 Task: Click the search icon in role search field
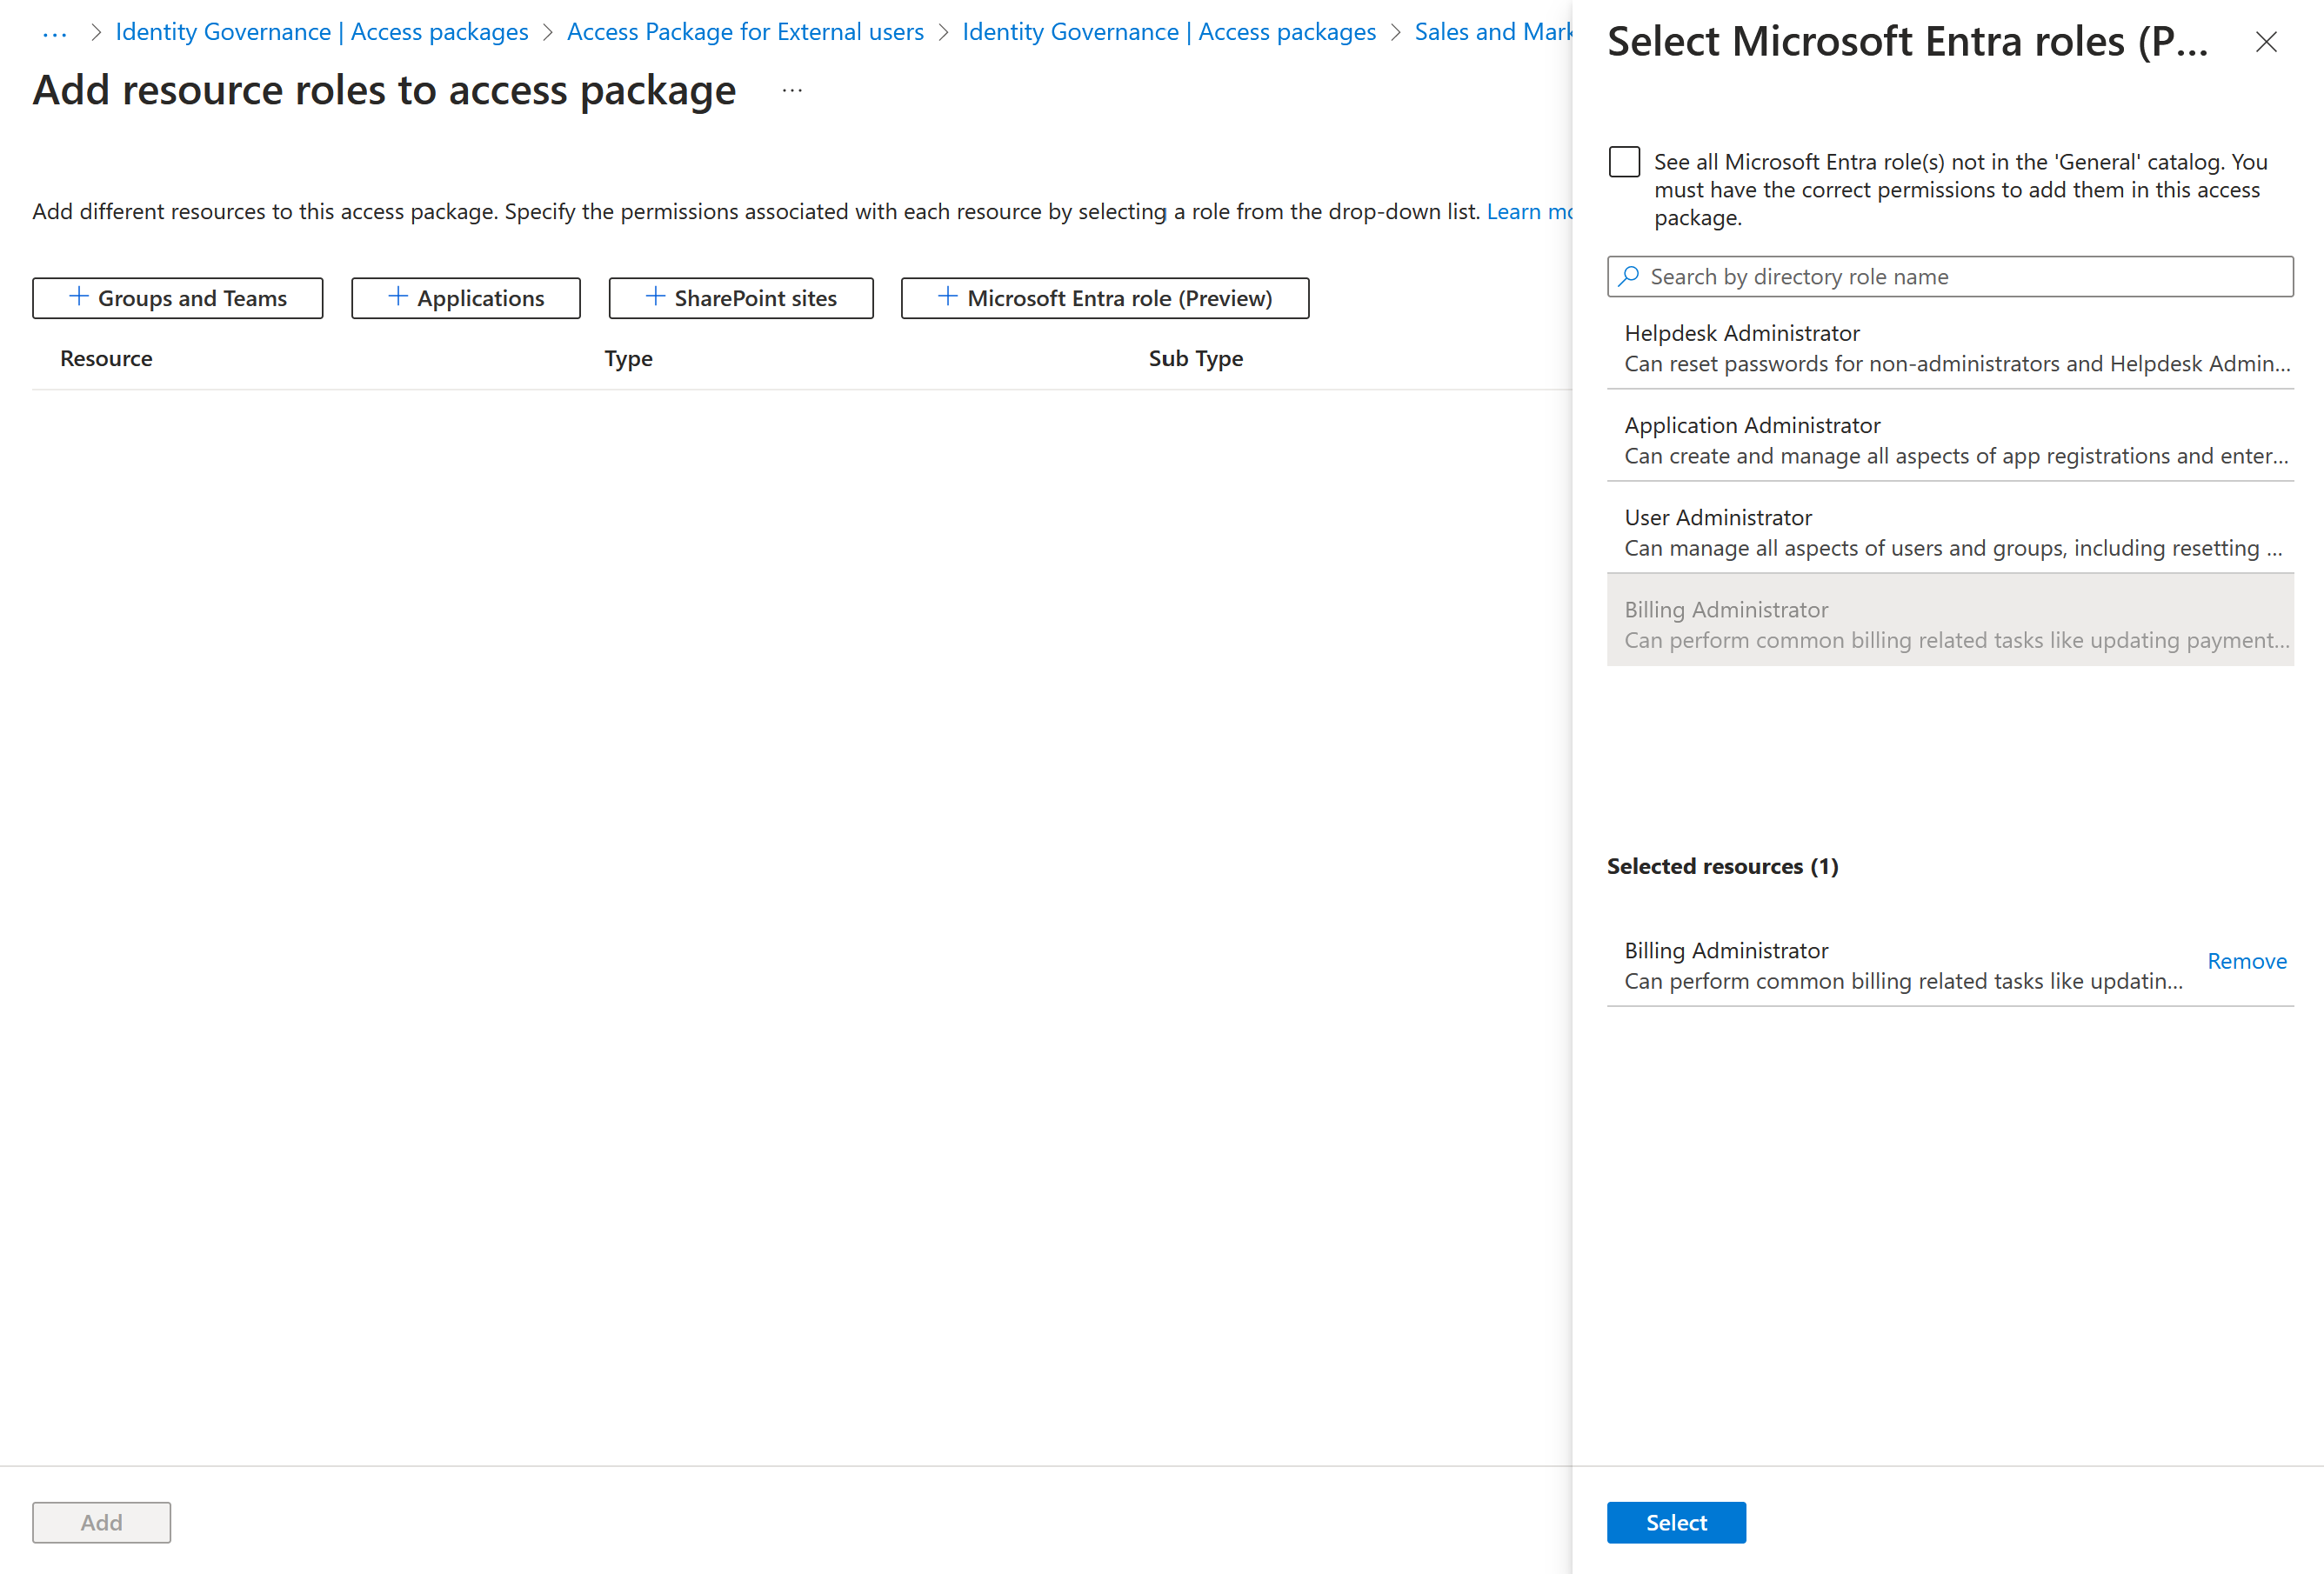tap(1630, 276)
